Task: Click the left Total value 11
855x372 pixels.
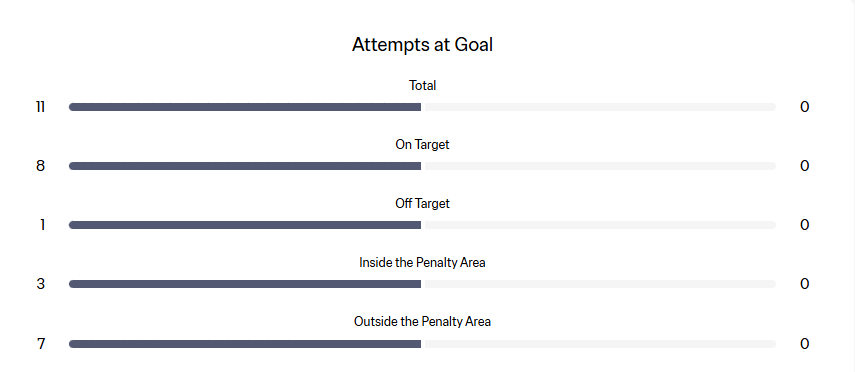Action: tap(40, 107)
